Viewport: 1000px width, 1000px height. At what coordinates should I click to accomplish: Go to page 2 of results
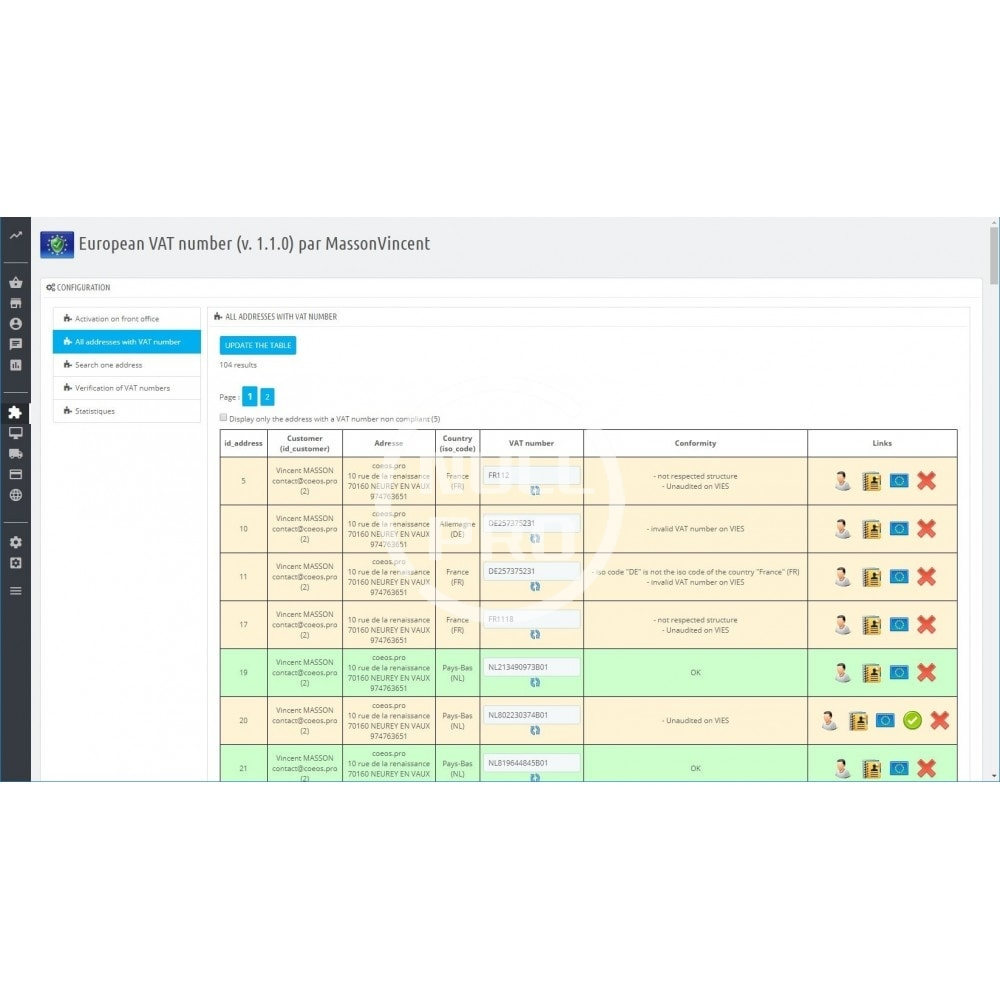pos(267,397)
